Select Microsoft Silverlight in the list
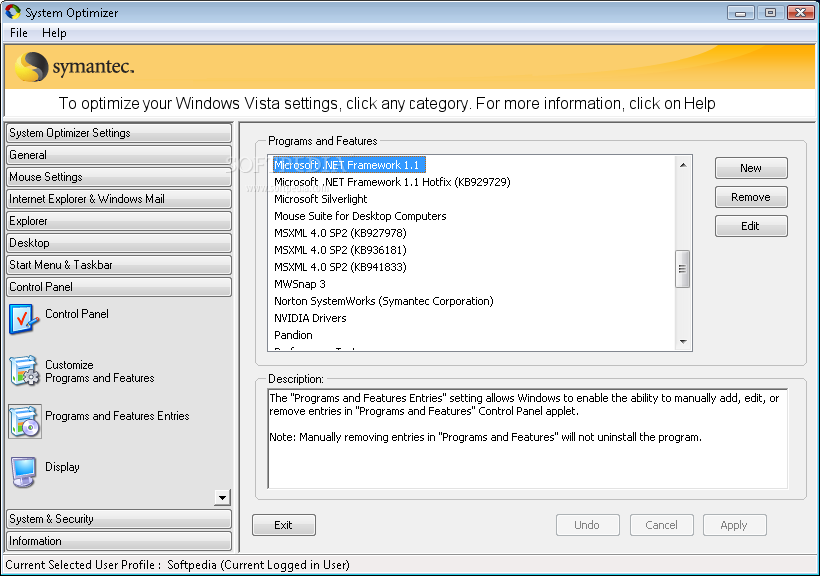The height and width of the screenshot is (576, 820). 321,199
